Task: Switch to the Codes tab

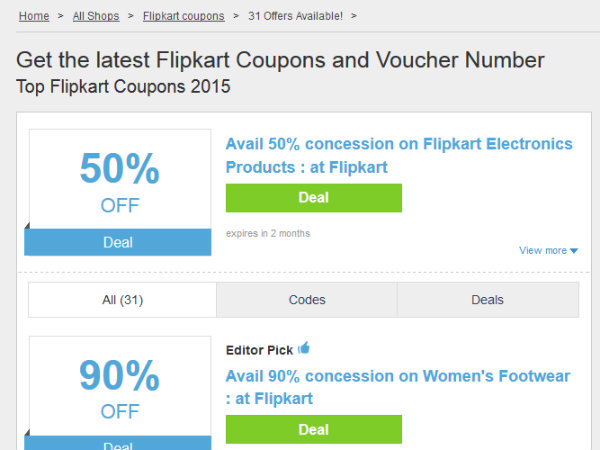Action: [x=307, y=299]
